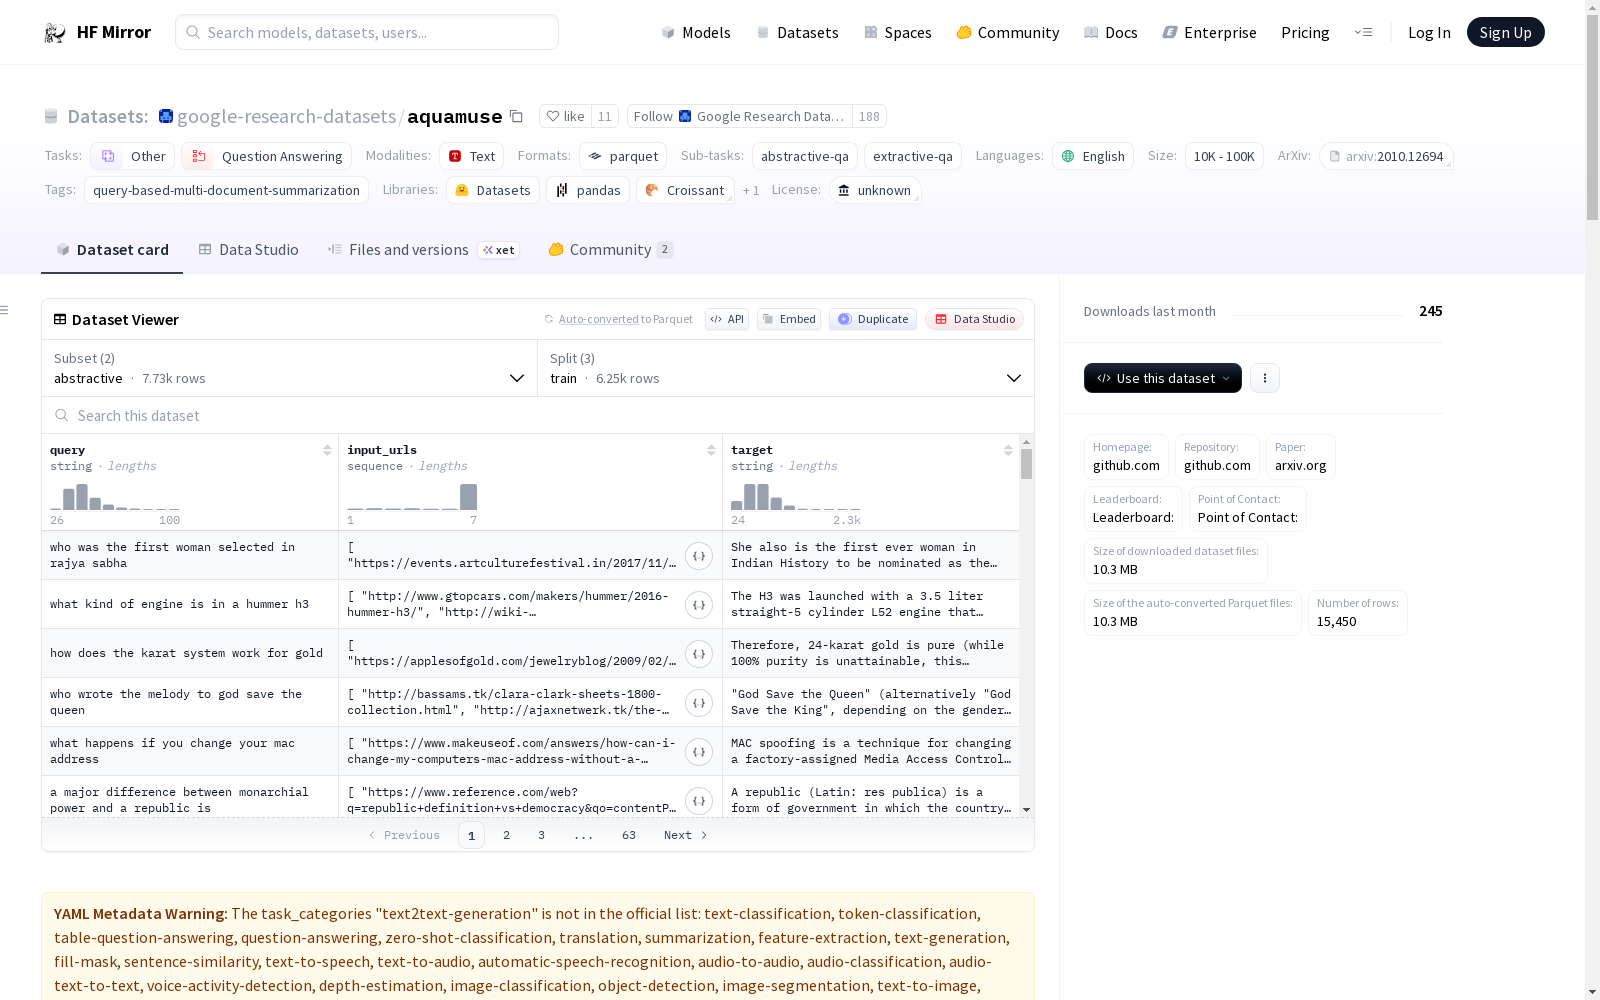Open the Files and versions tab

pos(423,250)
